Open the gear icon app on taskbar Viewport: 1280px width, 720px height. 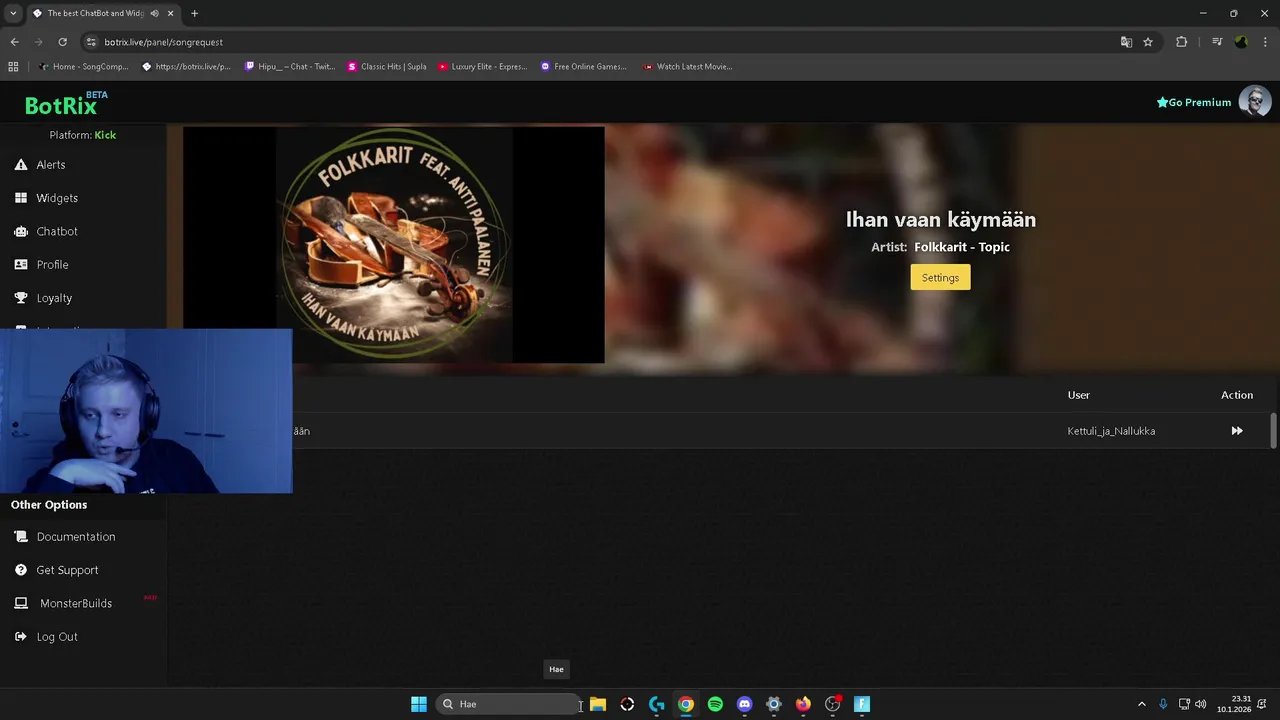(774, 704)
